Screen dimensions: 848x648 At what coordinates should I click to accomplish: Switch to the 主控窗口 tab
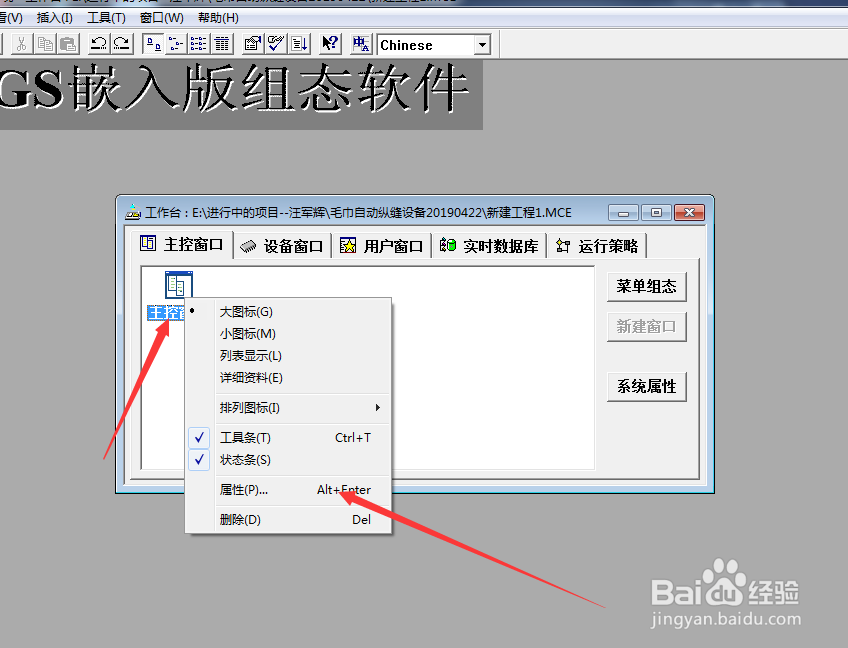point(182,244)
